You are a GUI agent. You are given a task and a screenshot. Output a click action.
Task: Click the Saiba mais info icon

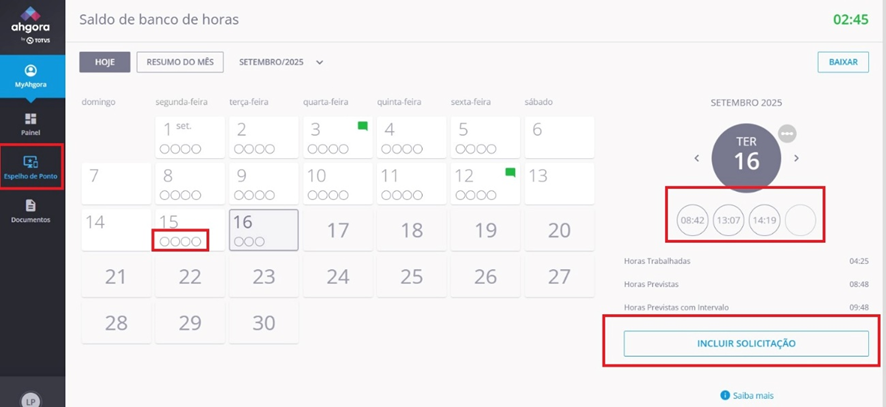point(725,395)
